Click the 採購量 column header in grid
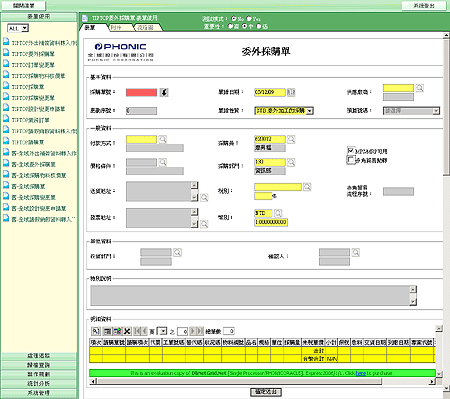This screenshot has height=399, width=450. click(x=292, y=342)
